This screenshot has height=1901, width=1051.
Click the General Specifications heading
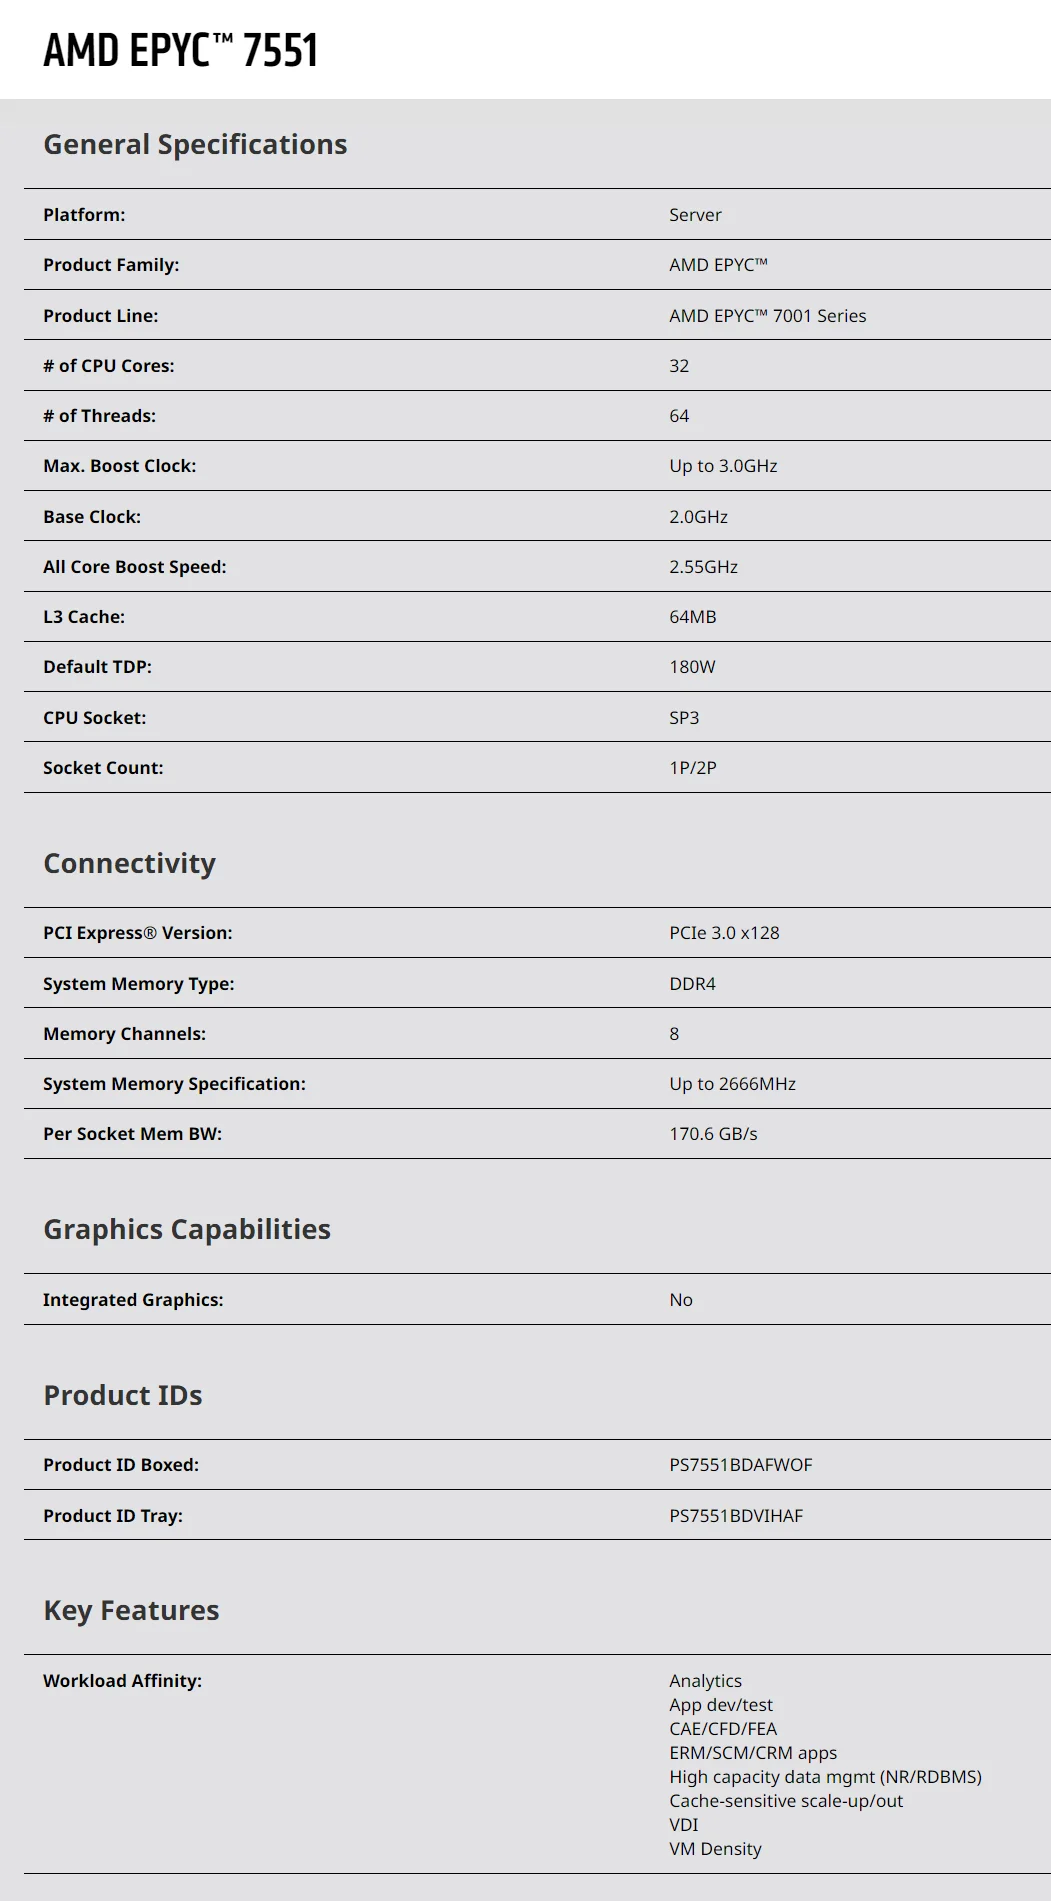(195, 145)
